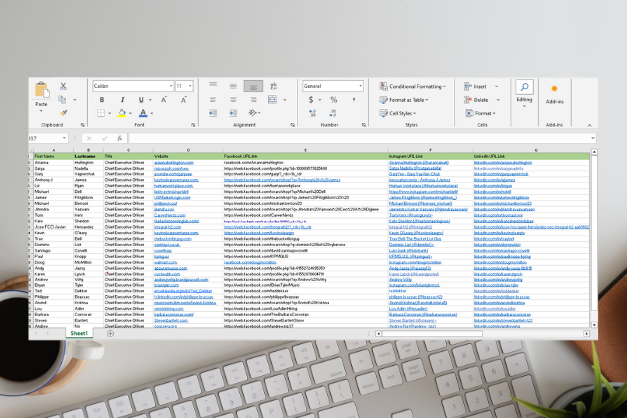Expand the Paste options arrow

42,111
